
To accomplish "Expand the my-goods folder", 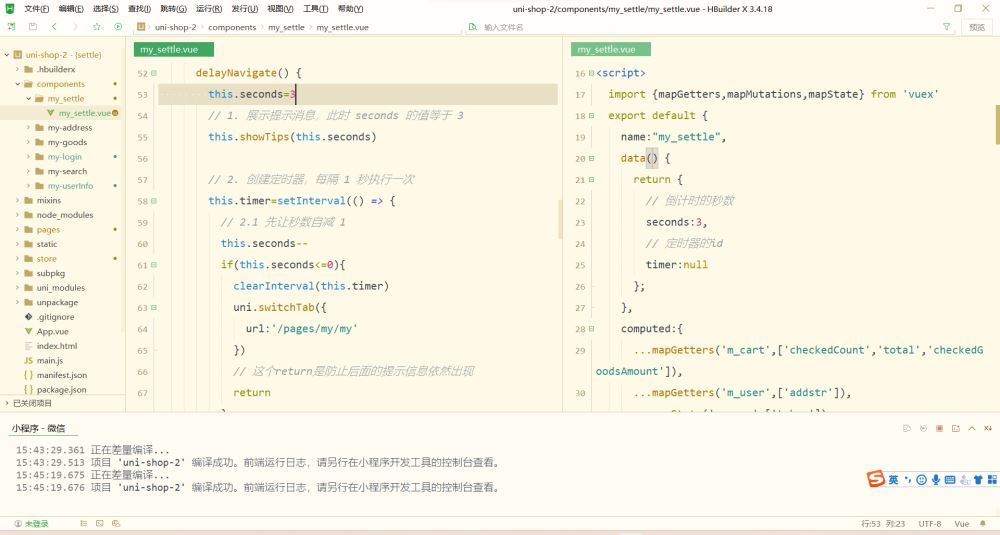I will tap(28, 142).
